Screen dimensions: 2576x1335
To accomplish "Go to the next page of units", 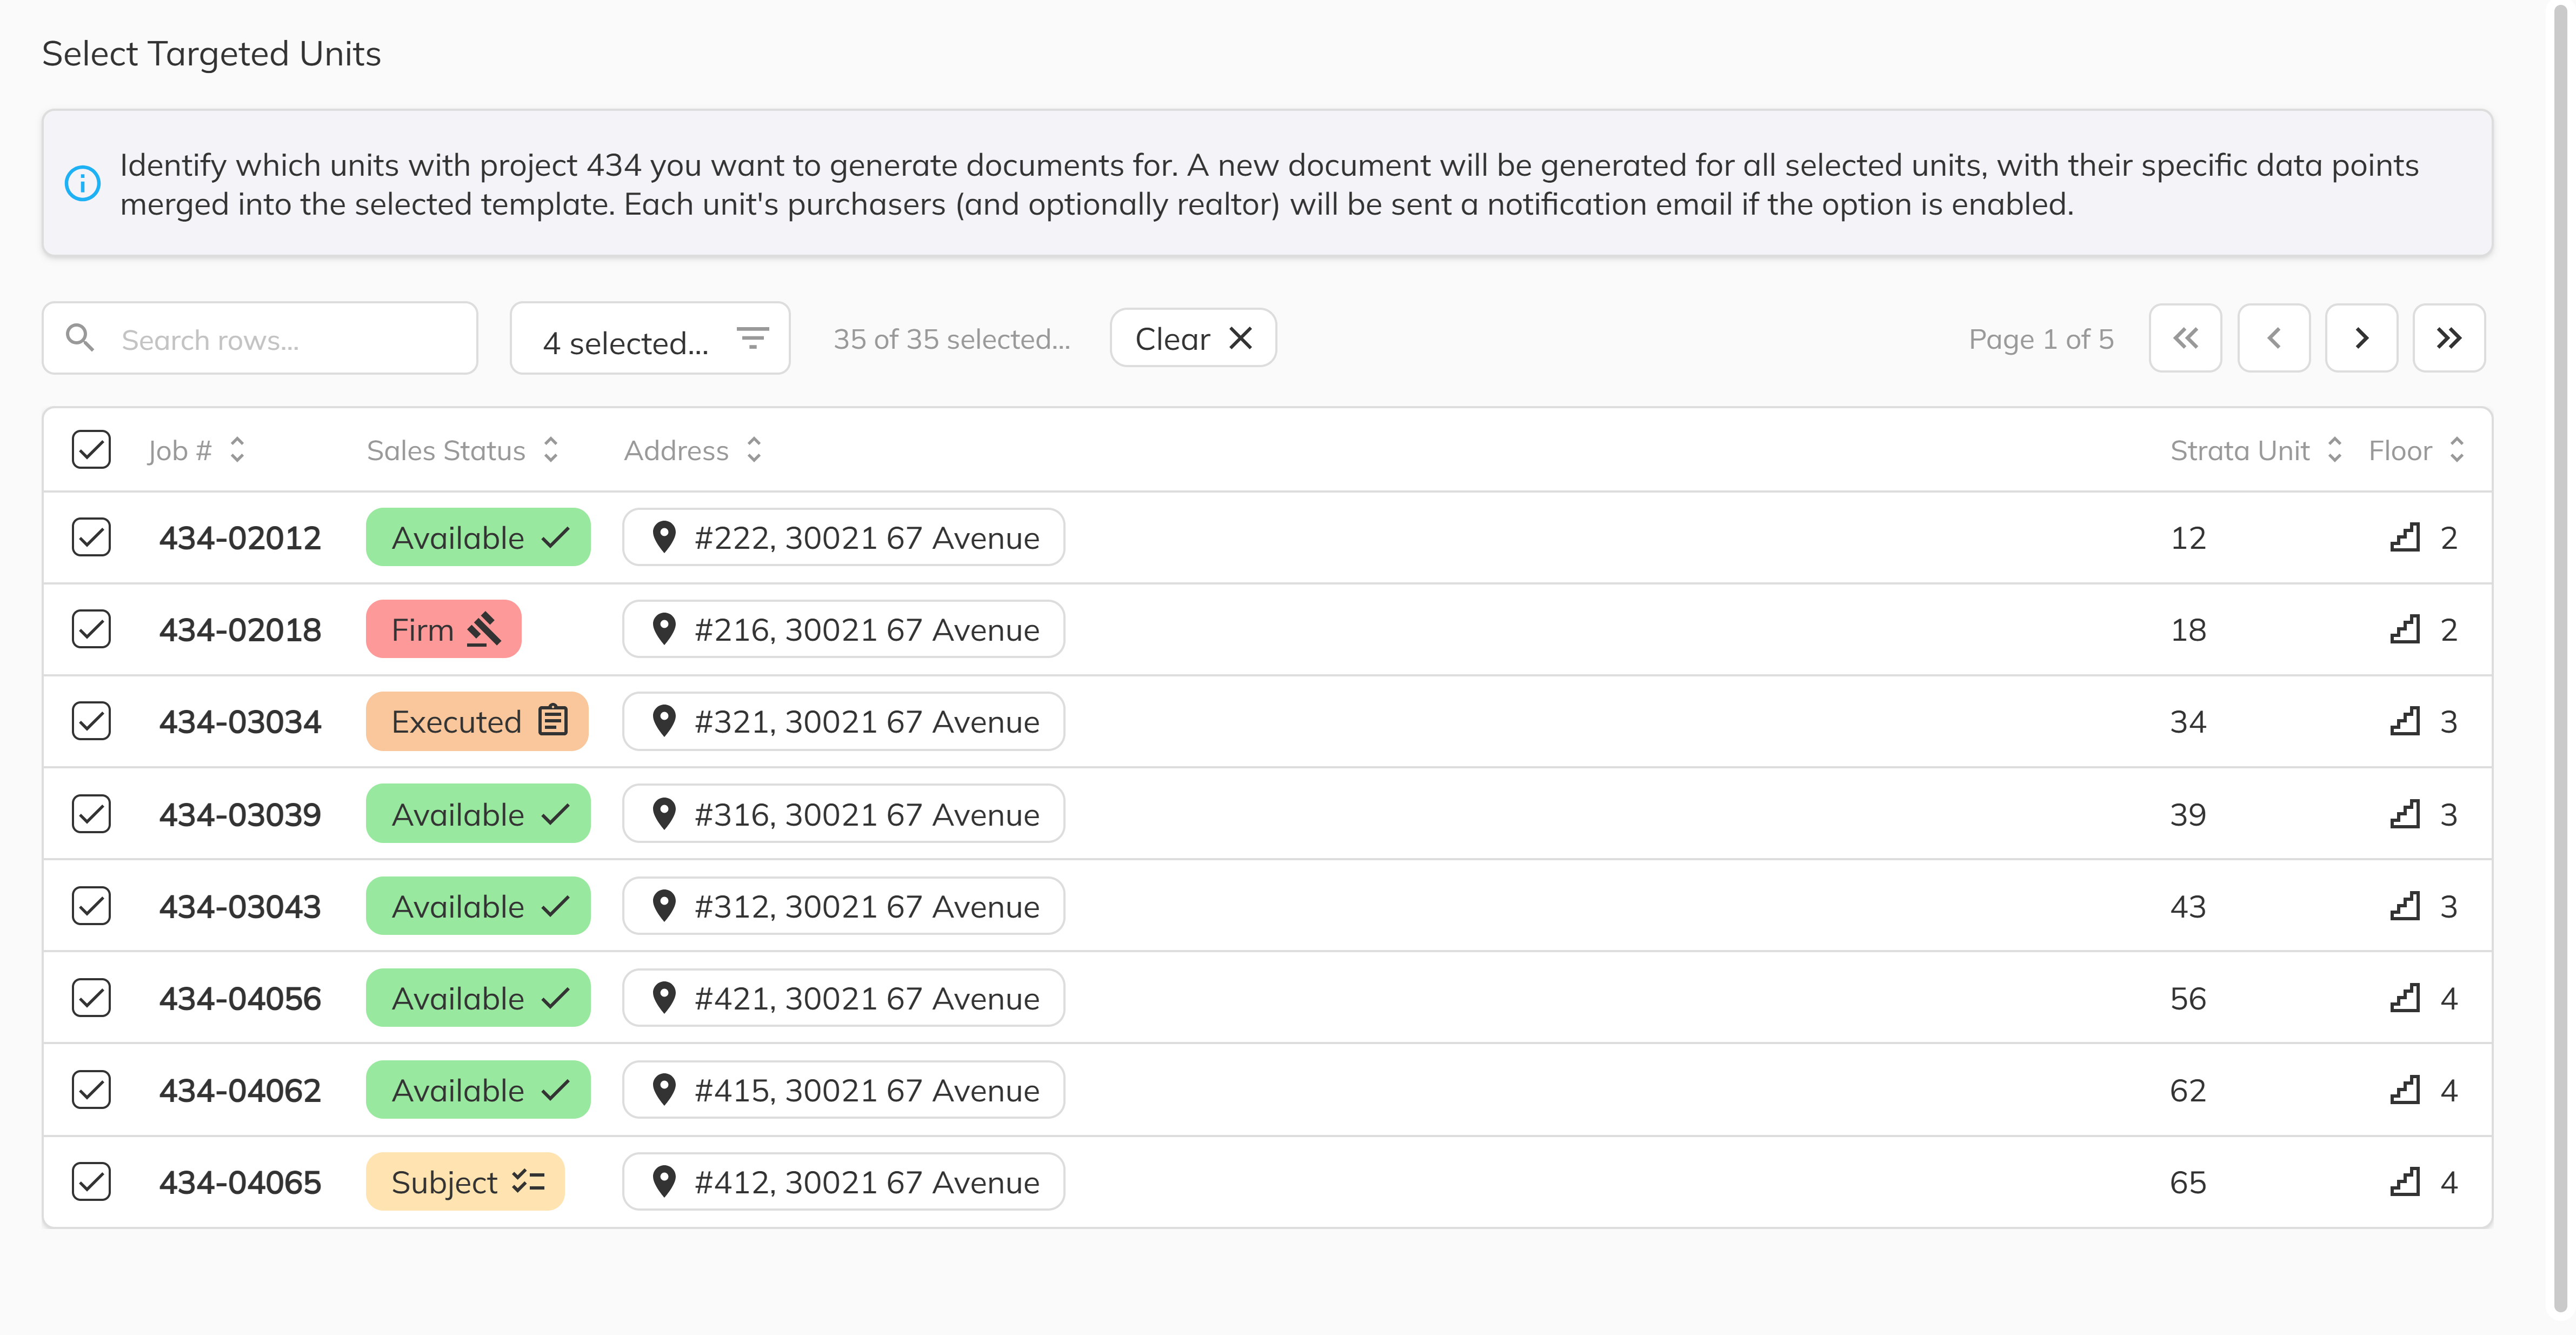I will [x=2361, y=338].
